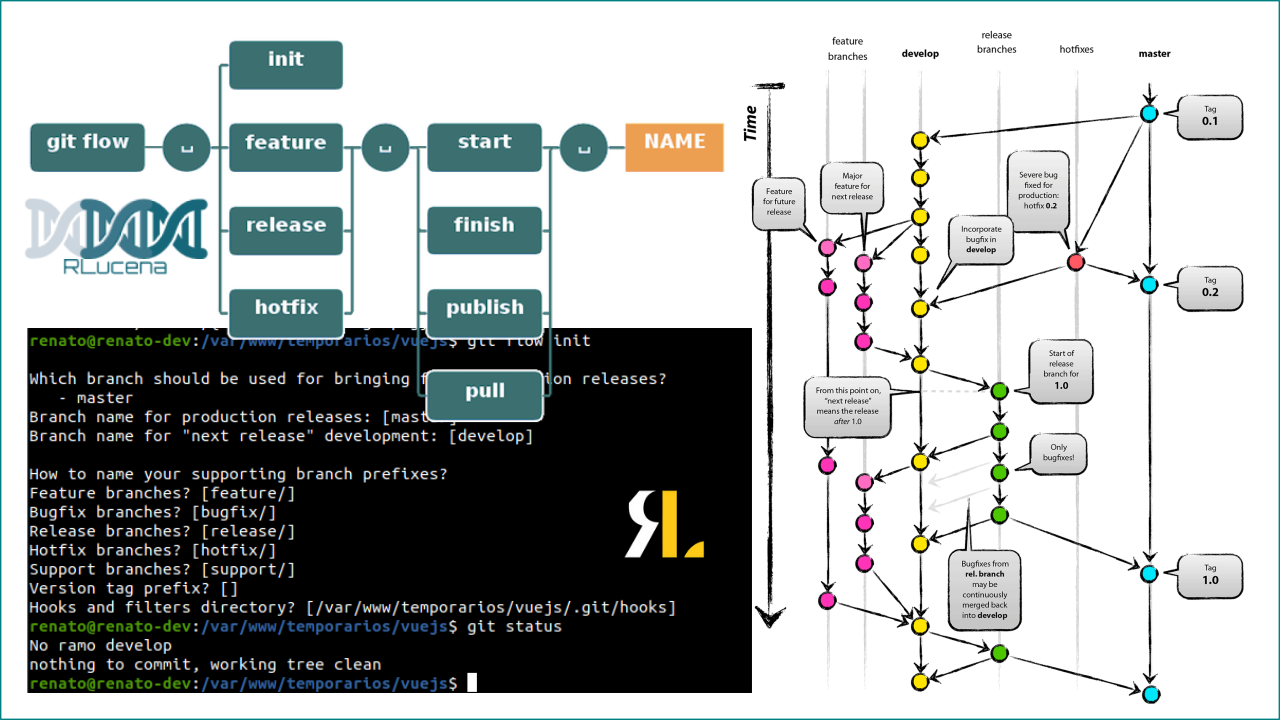Click the pink commit beside "Feature for future release"
The height and width of the screenshot is (720, 1280).
(x=827, y=248)
